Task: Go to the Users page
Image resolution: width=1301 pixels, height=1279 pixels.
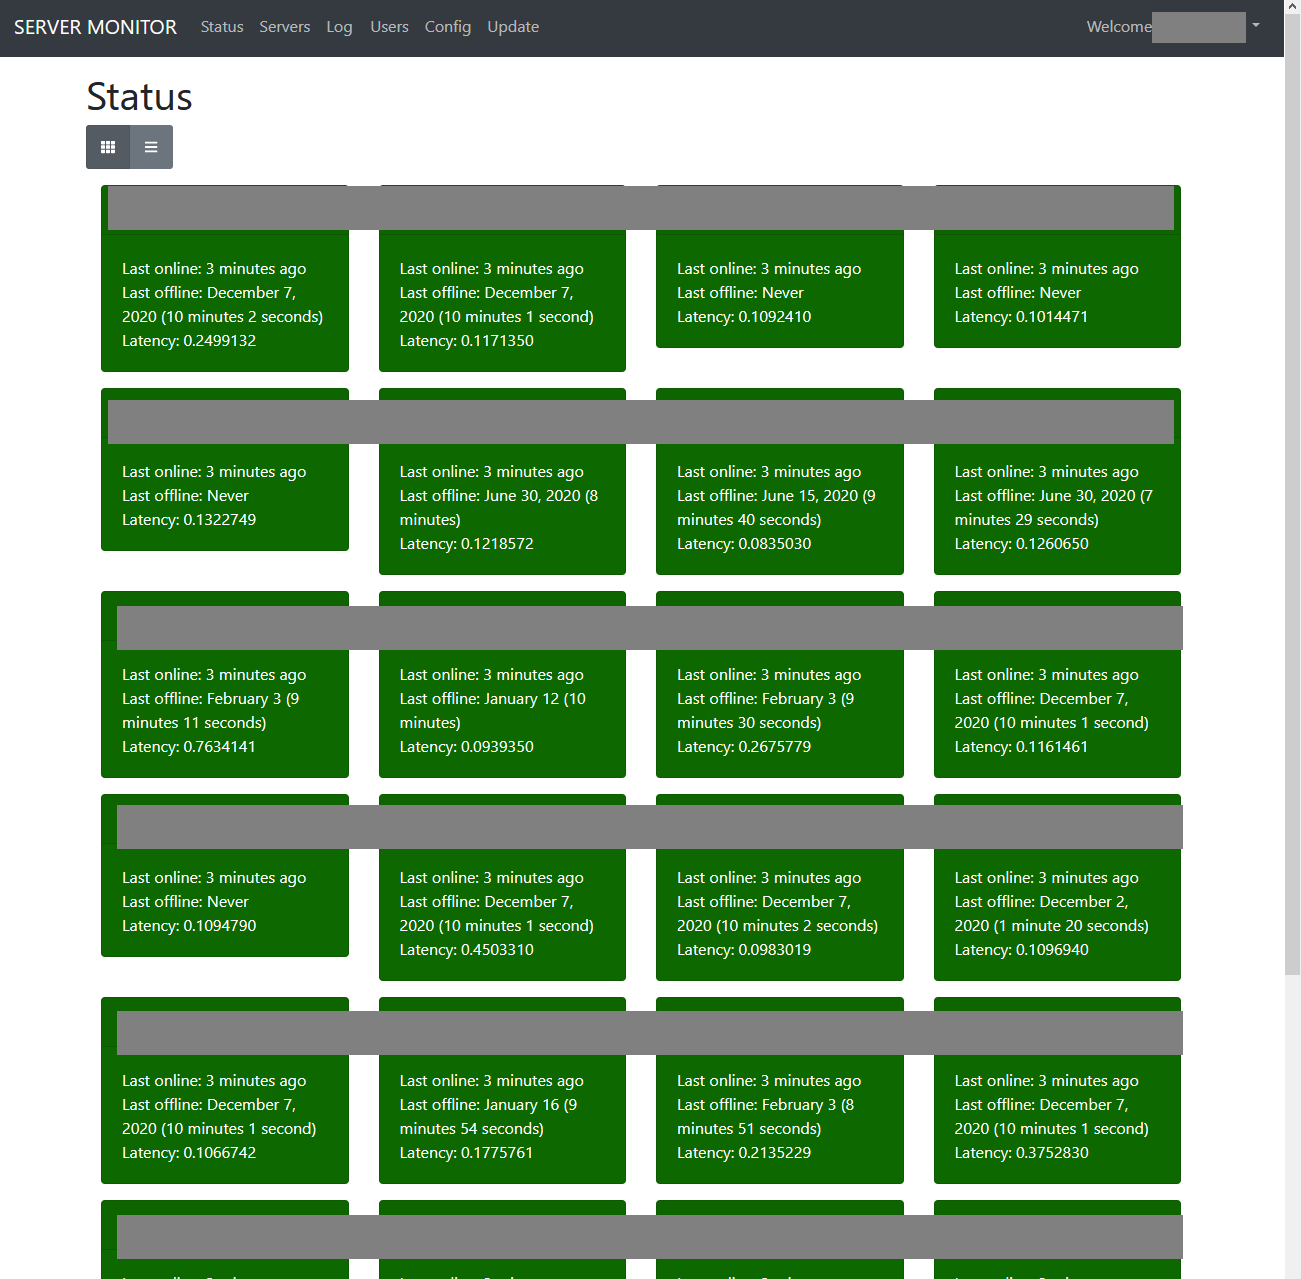Action: point(389,27)
